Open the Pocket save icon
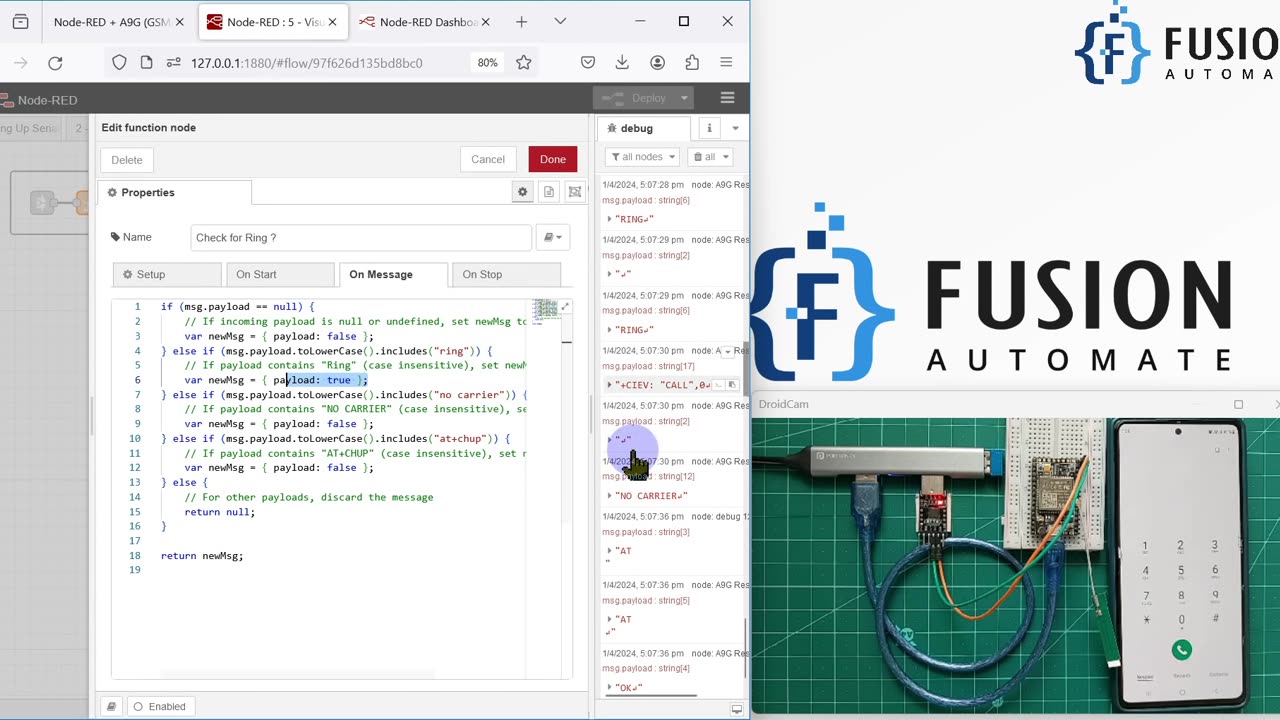The image size is (1280, 720). [x=588, y=63]
